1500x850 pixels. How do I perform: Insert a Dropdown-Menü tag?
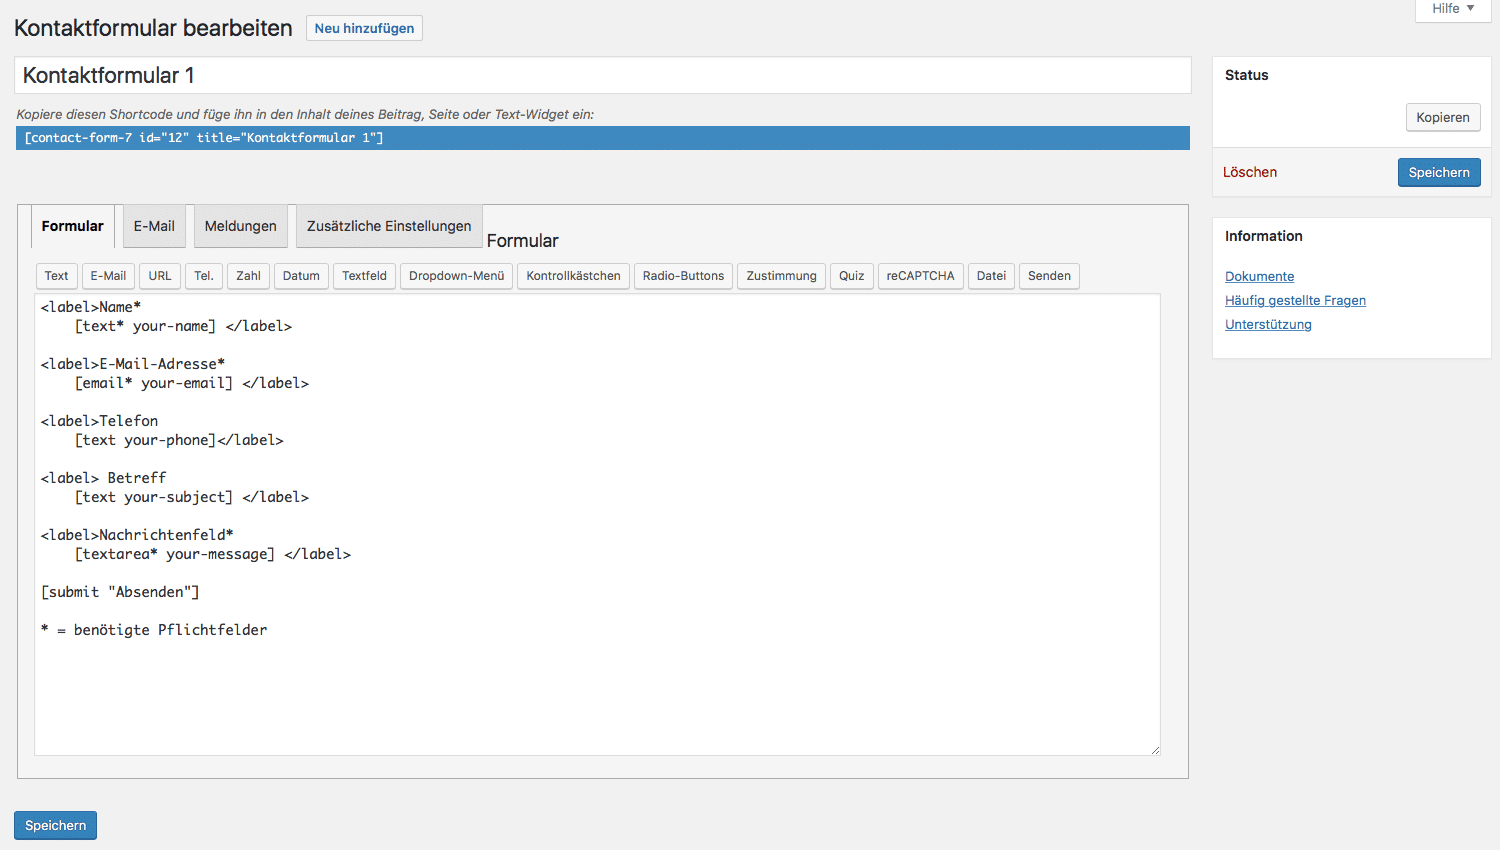[457, 276]
